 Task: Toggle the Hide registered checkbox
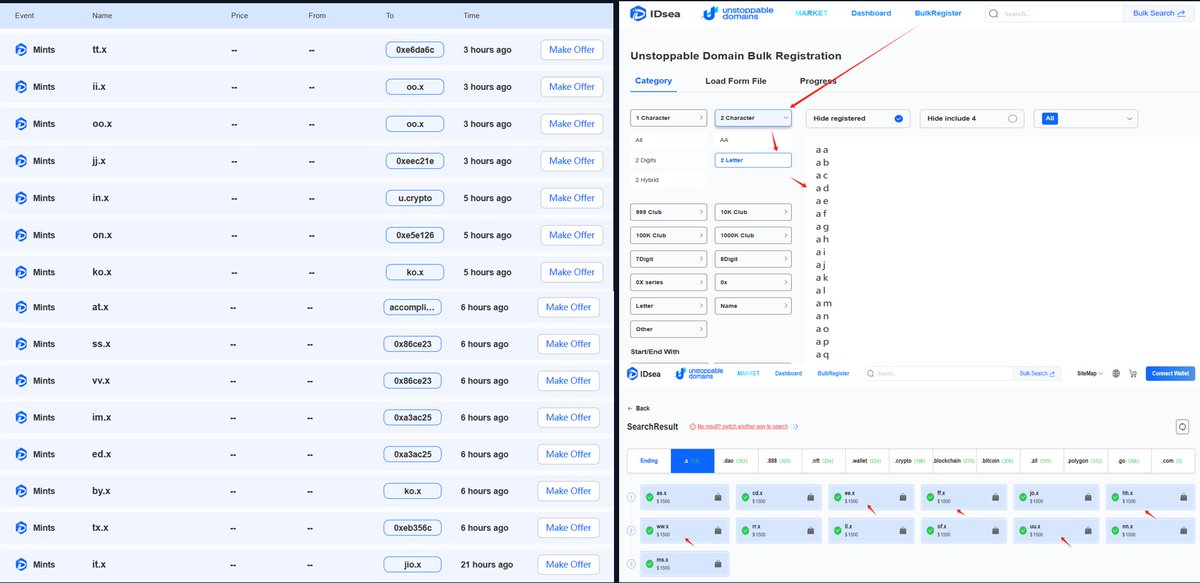click(898, 118)
